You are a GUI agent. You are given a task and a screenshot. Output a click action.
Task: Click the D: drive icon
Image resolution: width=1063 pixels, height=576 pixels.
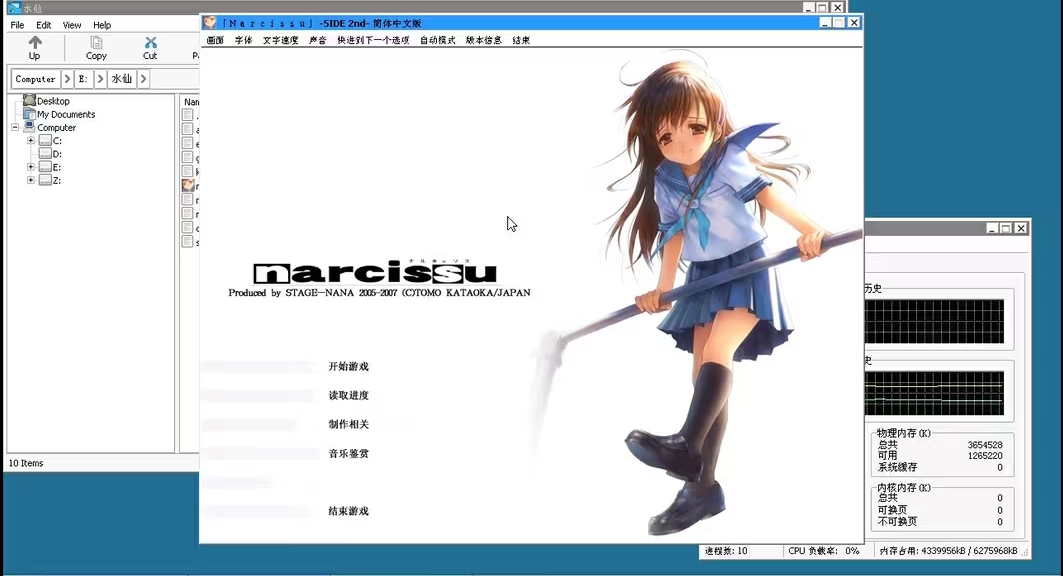click(x=45, y=154)
